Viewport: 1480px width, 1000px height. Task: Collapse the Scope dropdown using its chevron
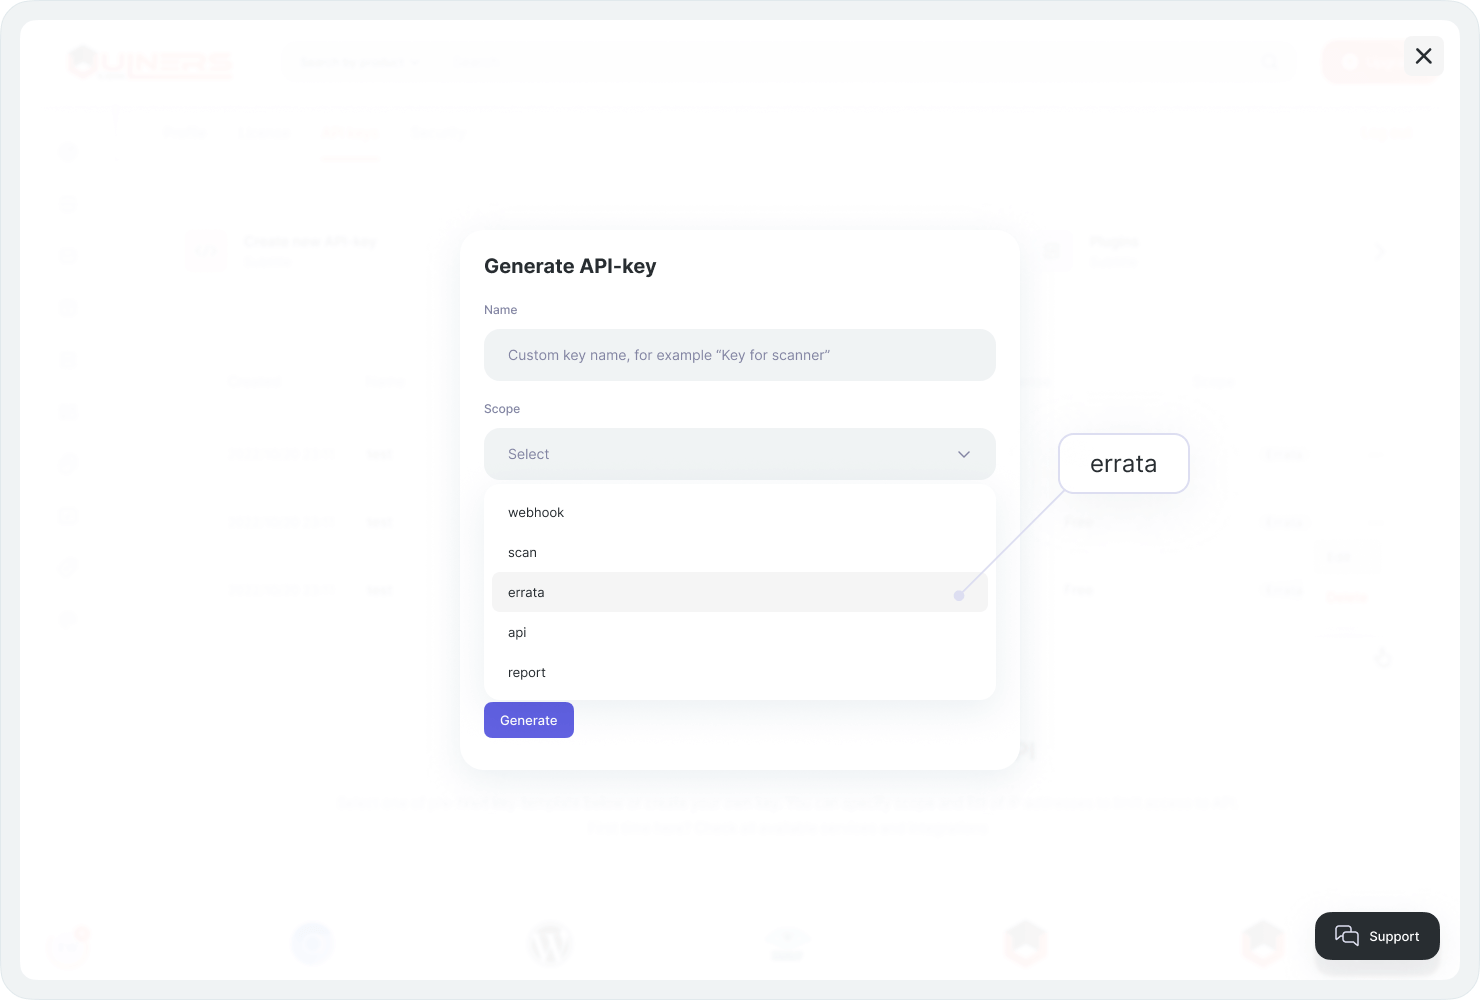pos(964,454)
